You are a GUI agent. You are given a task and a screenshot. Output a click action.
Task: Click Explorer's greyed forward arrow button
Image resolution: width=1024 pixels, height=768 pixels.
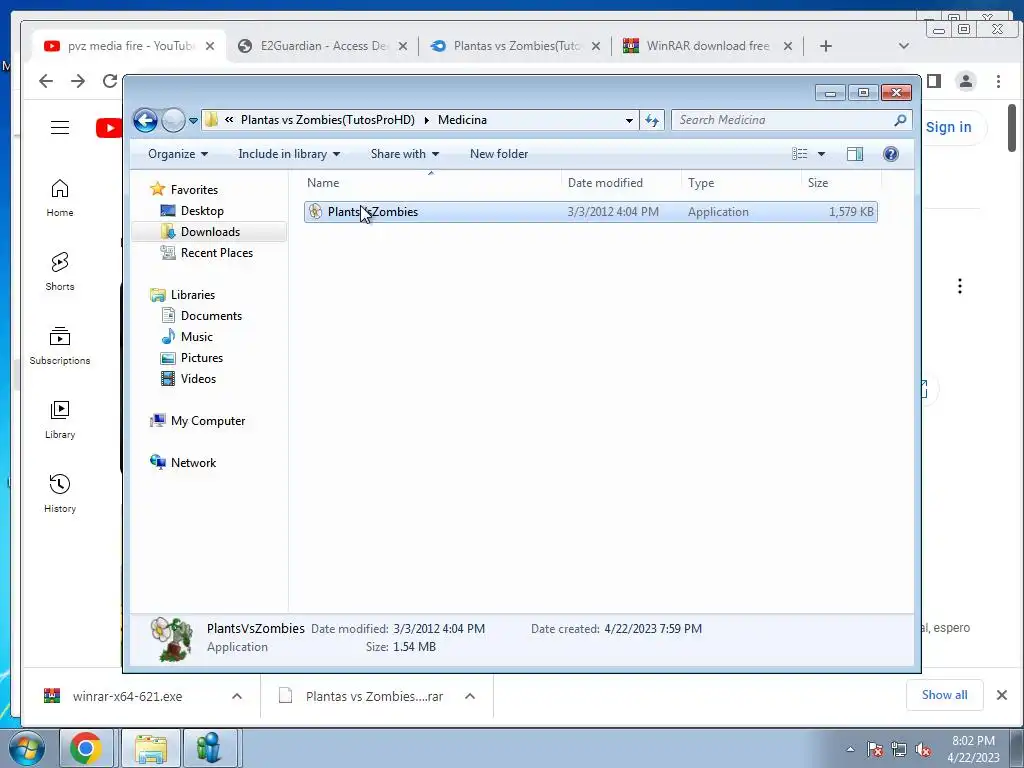(173, 120)
